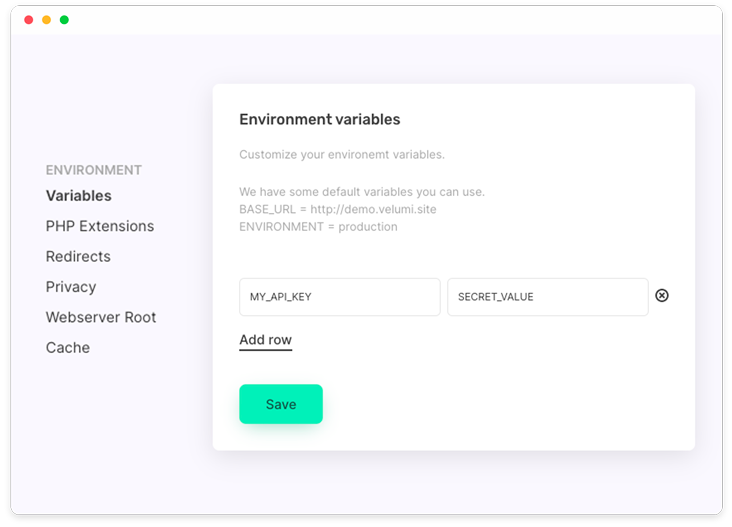The image size is (732, 527).
Task: Add row to the variables list
Action: [x=266, y=340]
